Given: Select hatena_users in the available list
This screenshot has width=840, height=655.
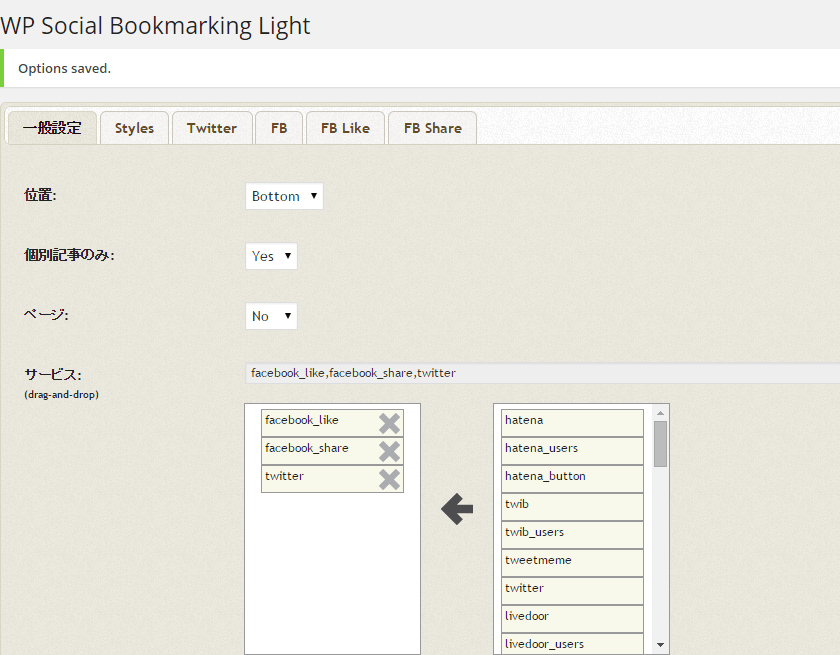Looking at the screenshot, I should tap(572, 451).
